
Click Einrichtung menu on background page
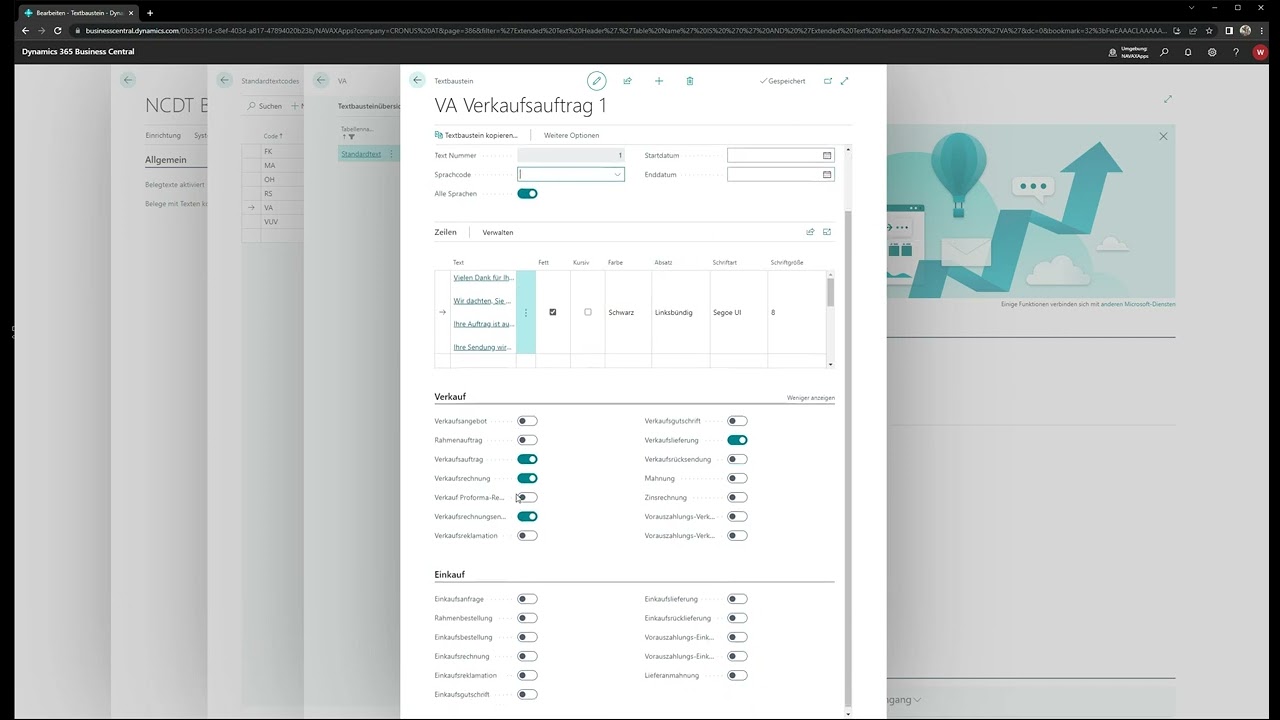click(x=163, y=135)
